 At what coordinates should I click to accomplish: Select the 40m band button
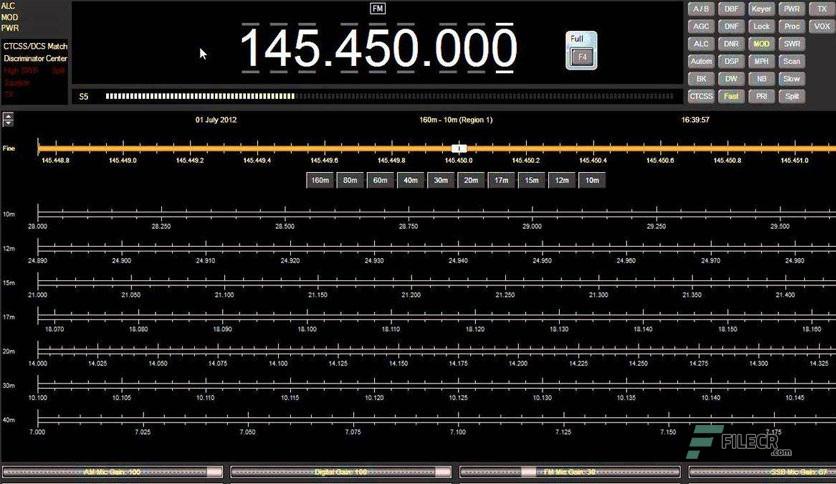click(411, 180)
